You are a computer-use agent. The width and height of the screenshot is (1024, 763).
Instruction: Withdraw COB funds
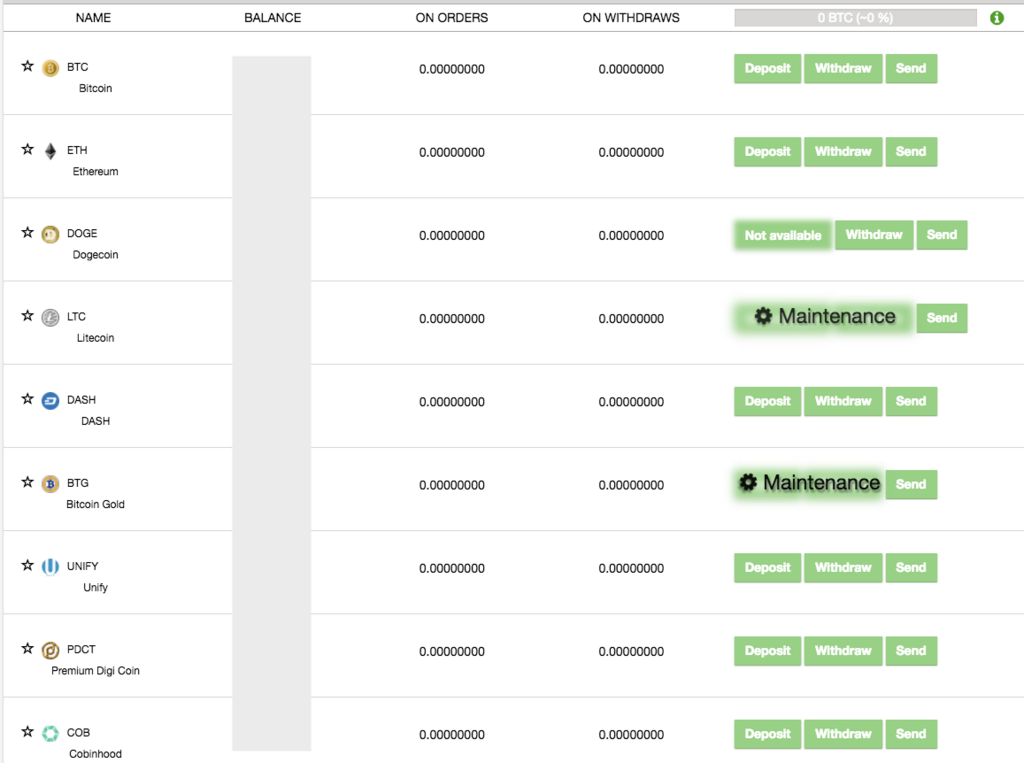coord(843,734)
